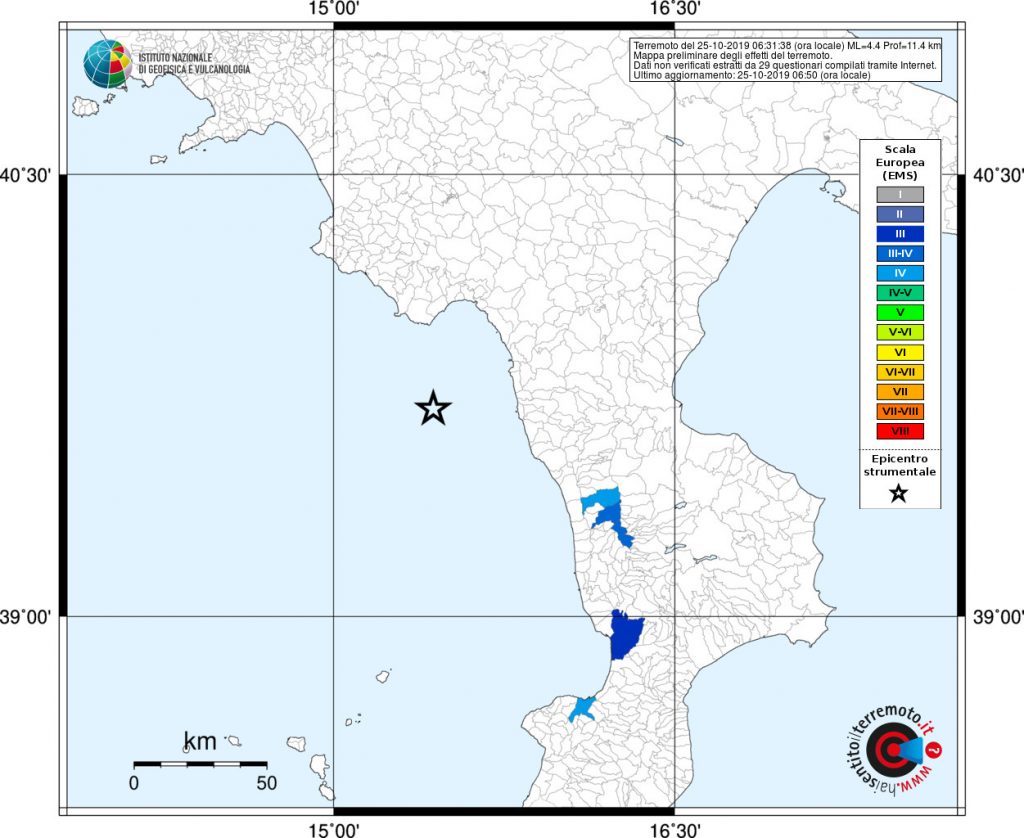The image size is (1024, 838).
Task: Select the epicenter star on the map
Action: tap(432, 408)
